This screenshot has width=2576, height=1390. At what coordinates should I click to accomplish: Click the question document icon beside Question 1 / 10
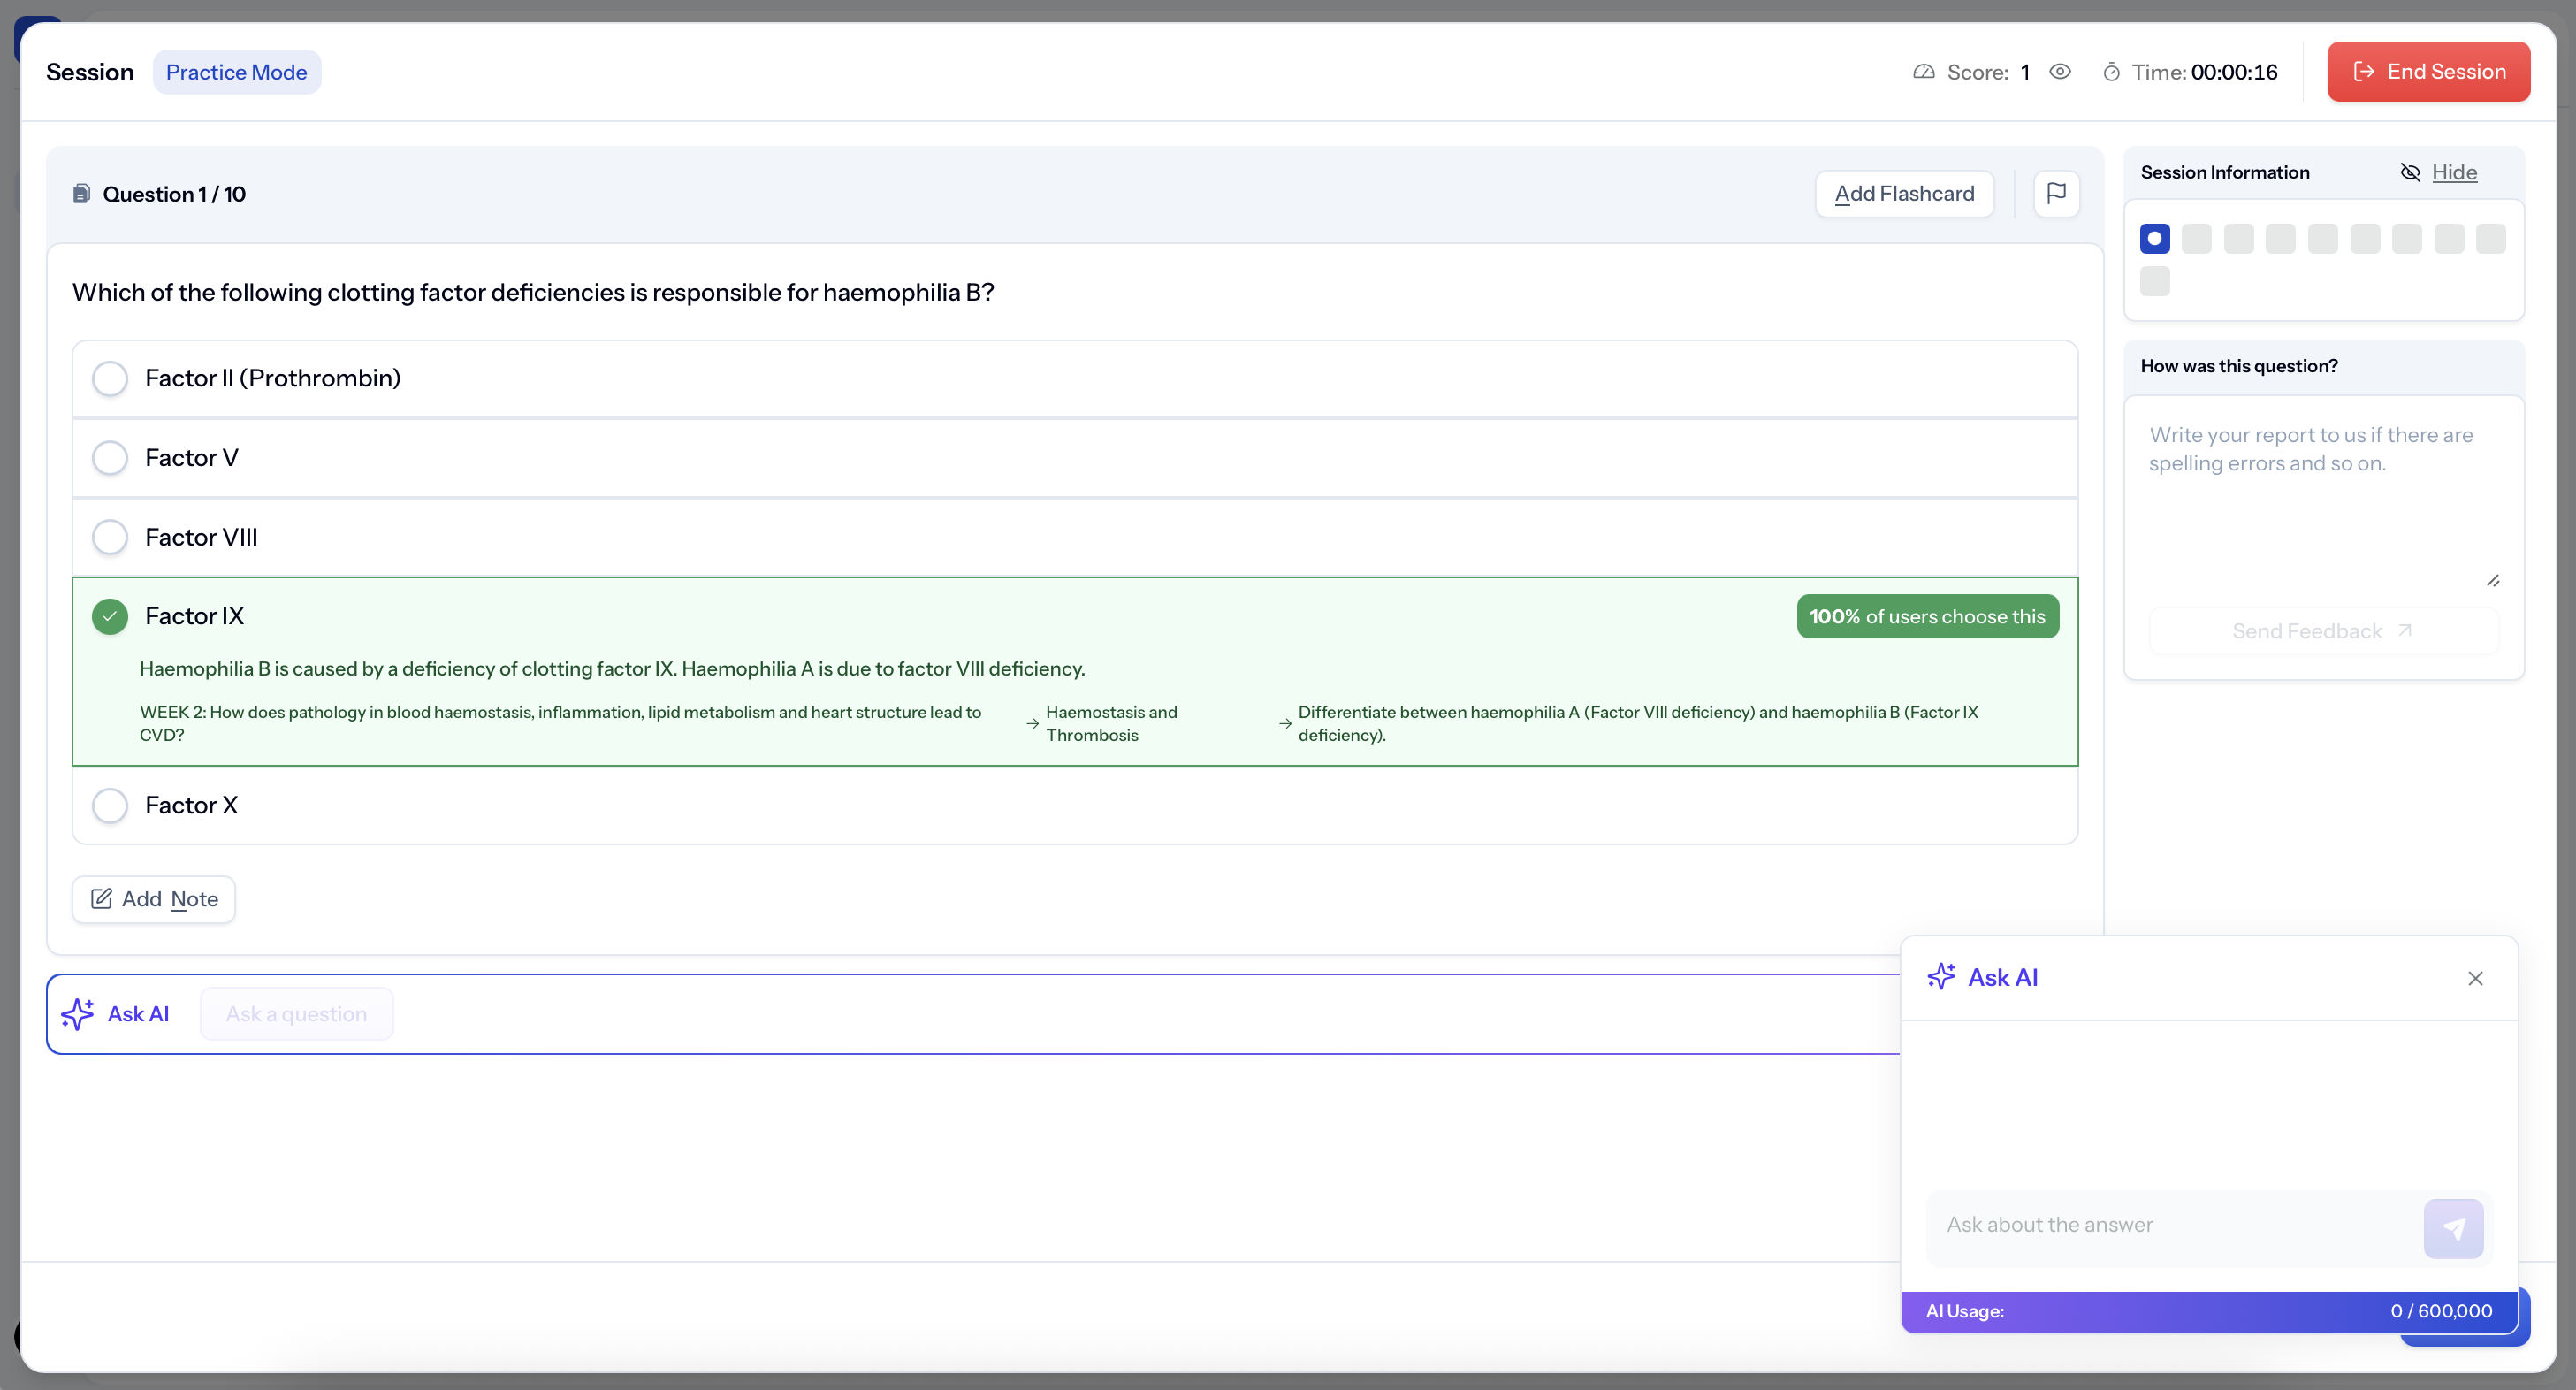click(82, 194)
